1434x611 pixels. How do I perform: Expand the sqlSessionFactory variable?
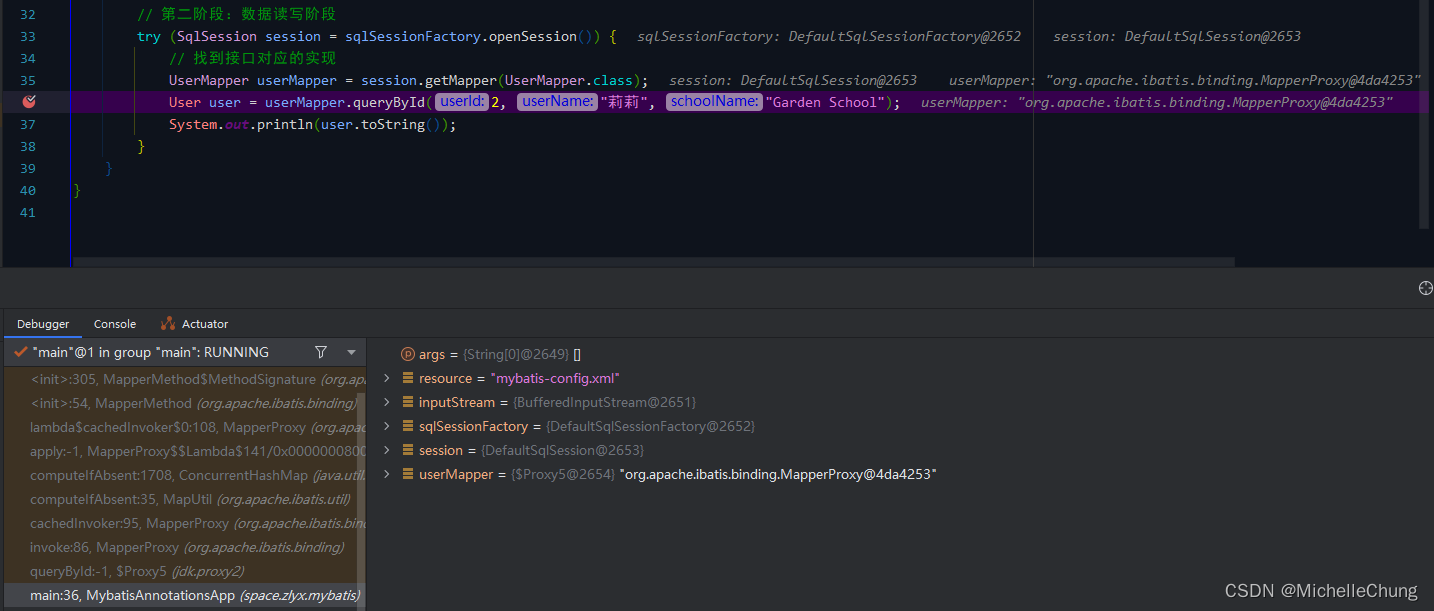[387, 426]
